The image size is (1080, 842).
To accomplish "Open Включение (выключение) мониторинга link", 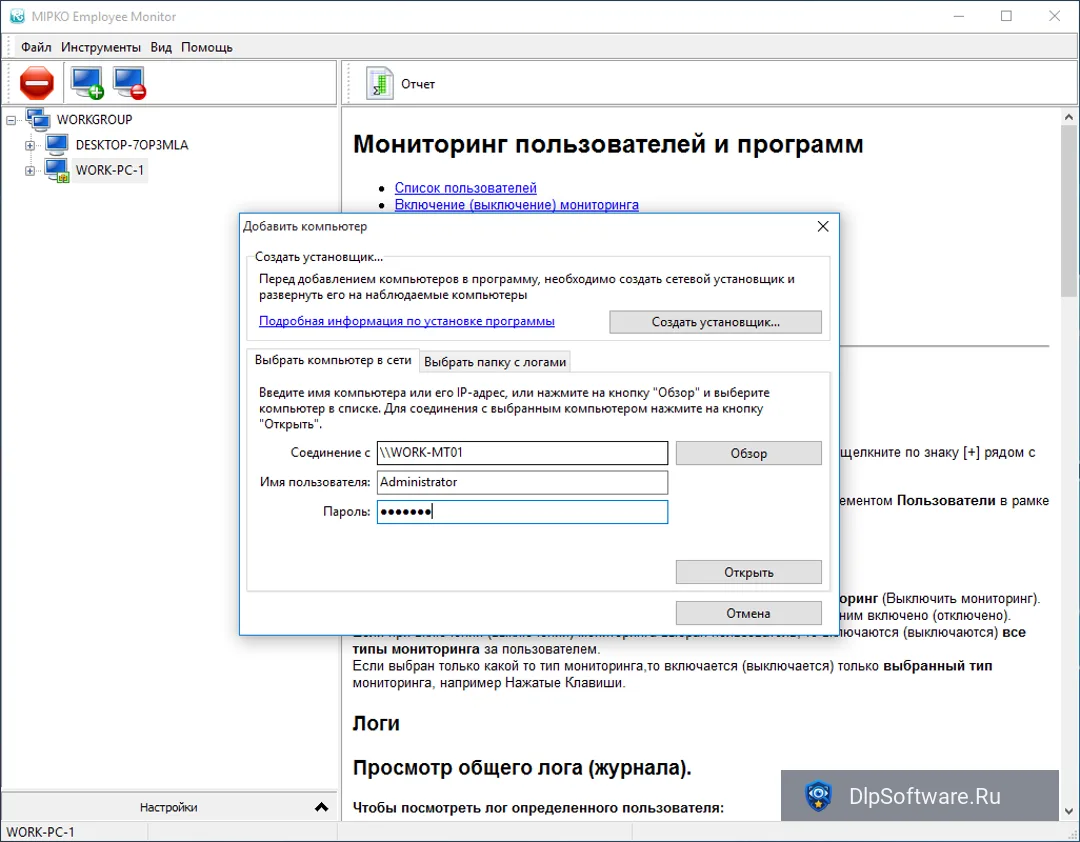I will point(517,205).
